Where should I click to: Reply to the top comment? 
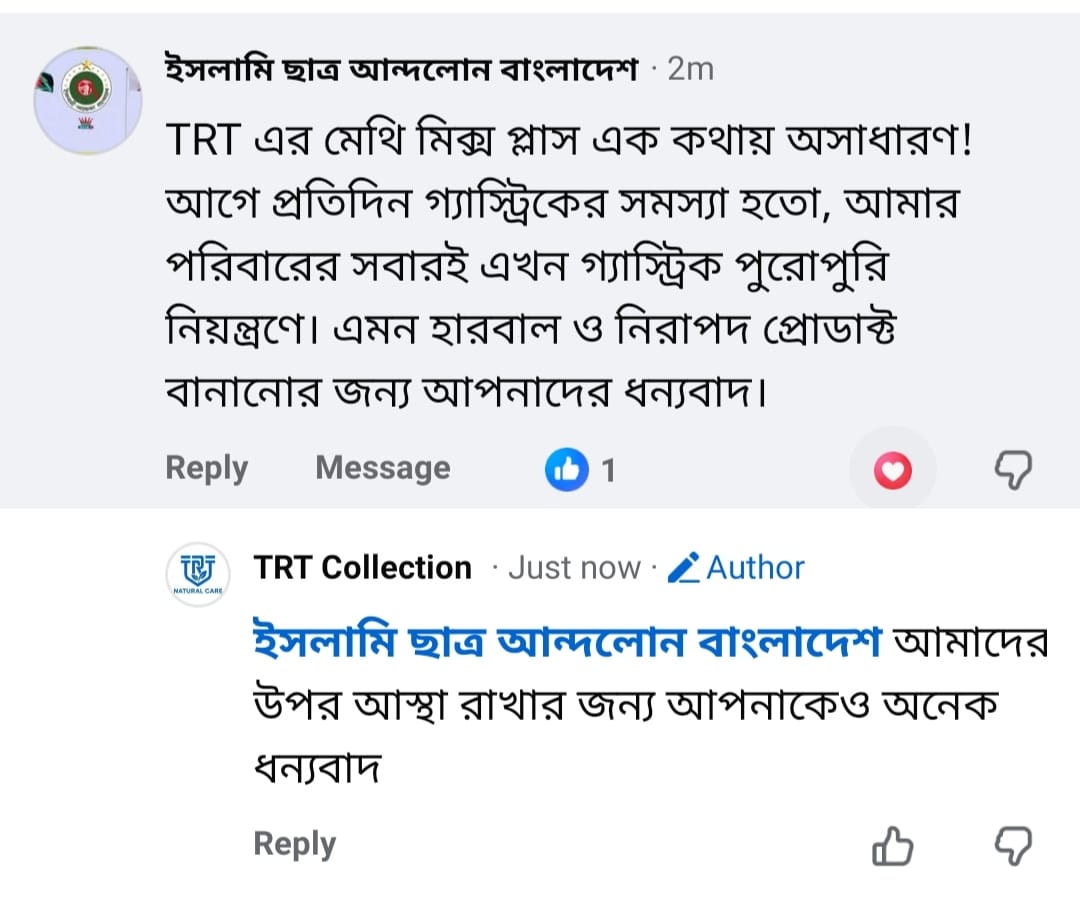click(x=207, y=469)
